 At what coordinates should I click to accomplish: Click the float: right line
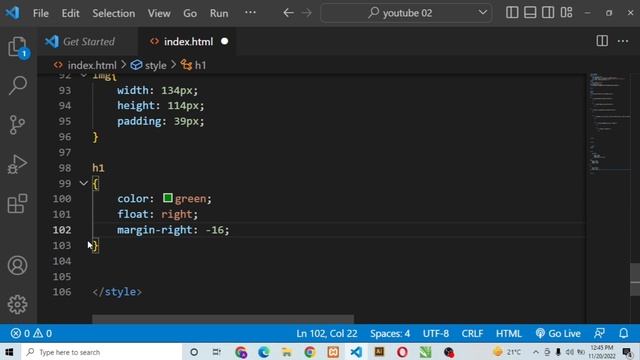click(158, 214)
